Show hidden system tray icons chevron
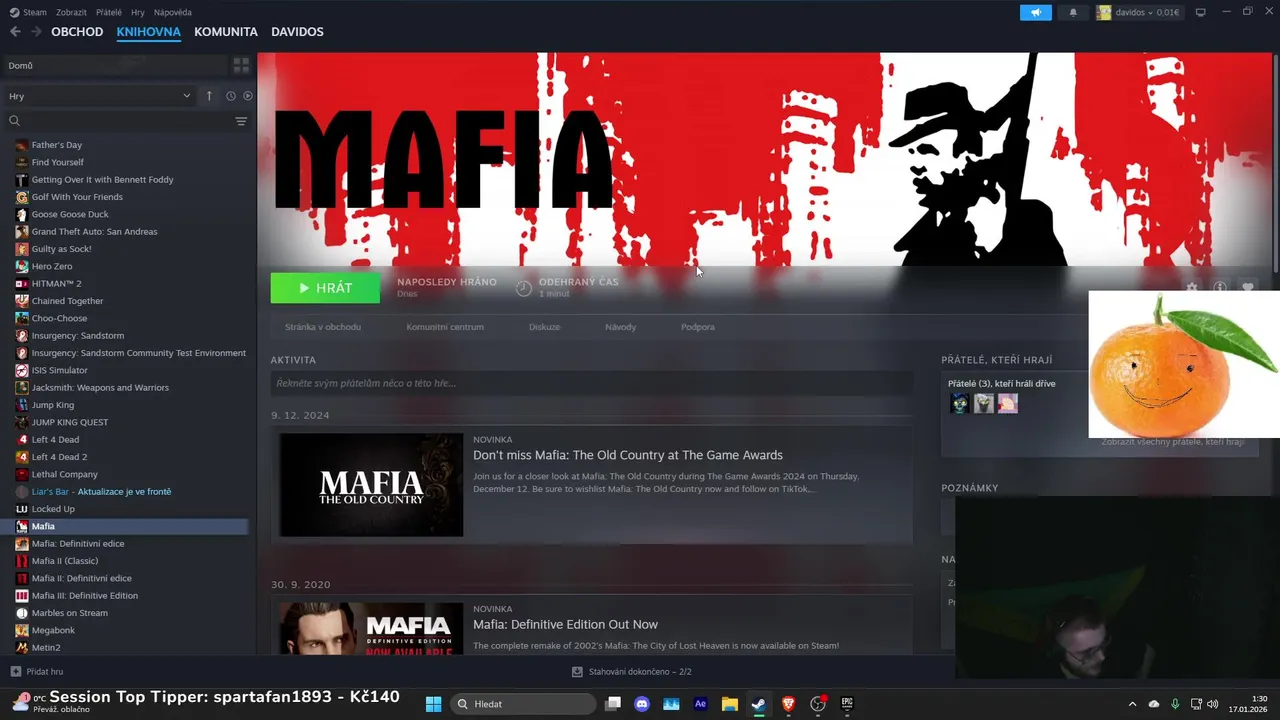This screenshot has width=1280, height=720. point(1132,704)
